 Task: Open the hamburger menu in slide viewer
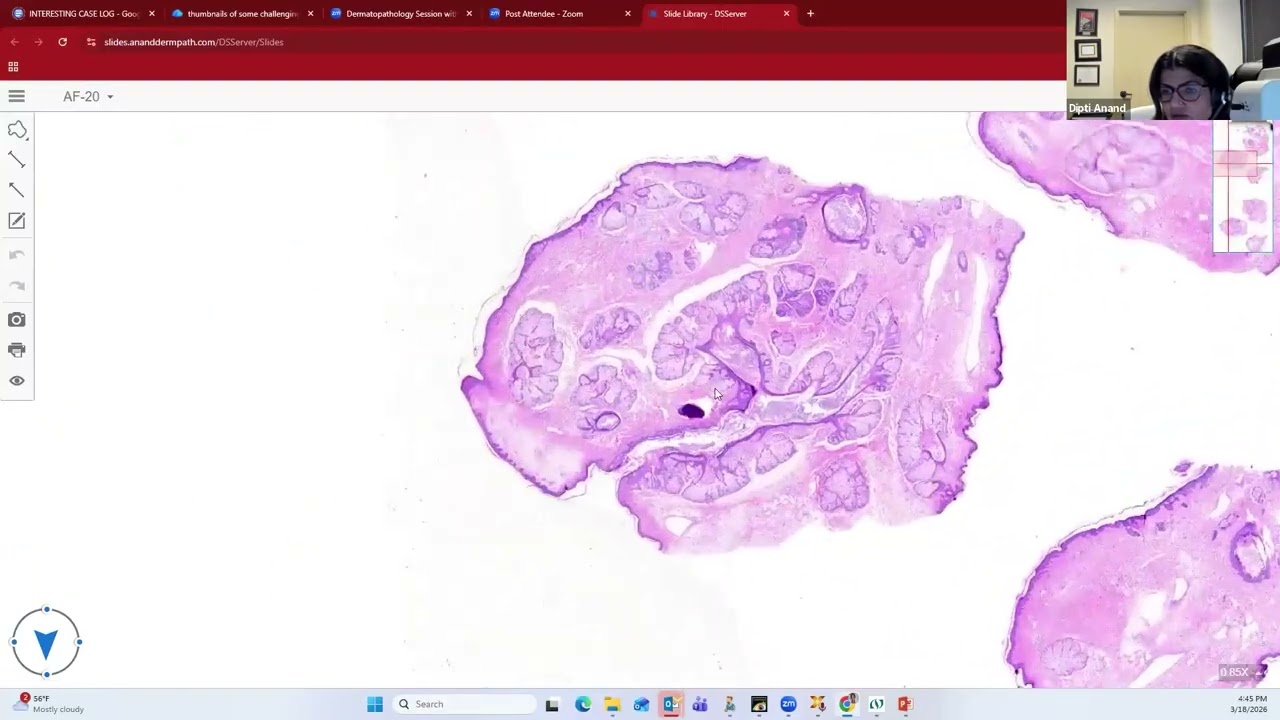tap(16, 96)
